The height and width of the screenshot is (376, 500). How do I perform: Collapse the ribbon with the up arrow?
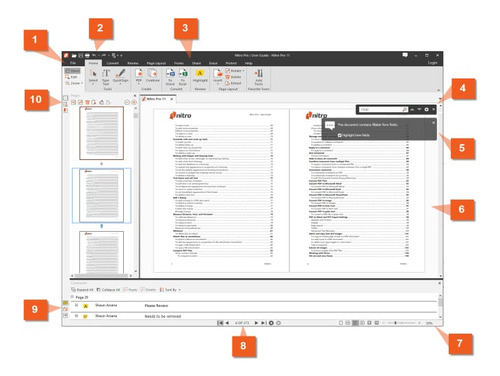click(438, 90)
